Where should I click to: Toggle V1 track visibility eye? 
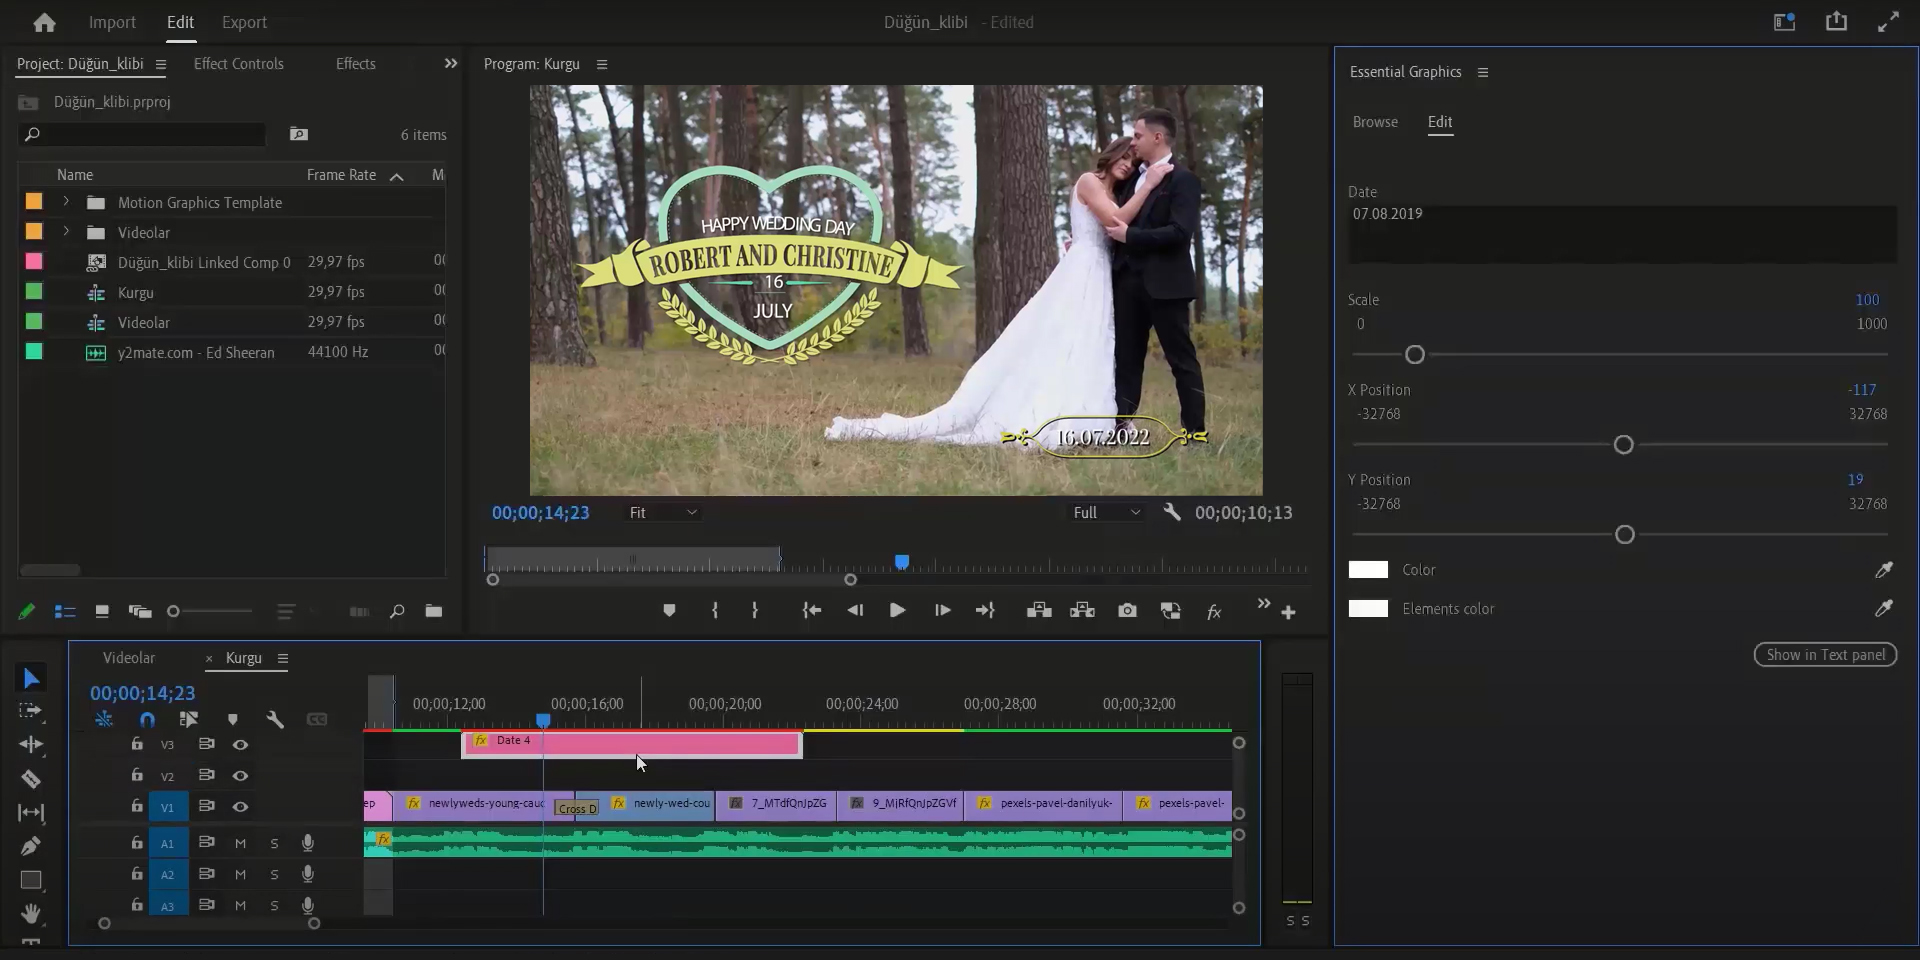pyautogui.click(x=240, y=807)
